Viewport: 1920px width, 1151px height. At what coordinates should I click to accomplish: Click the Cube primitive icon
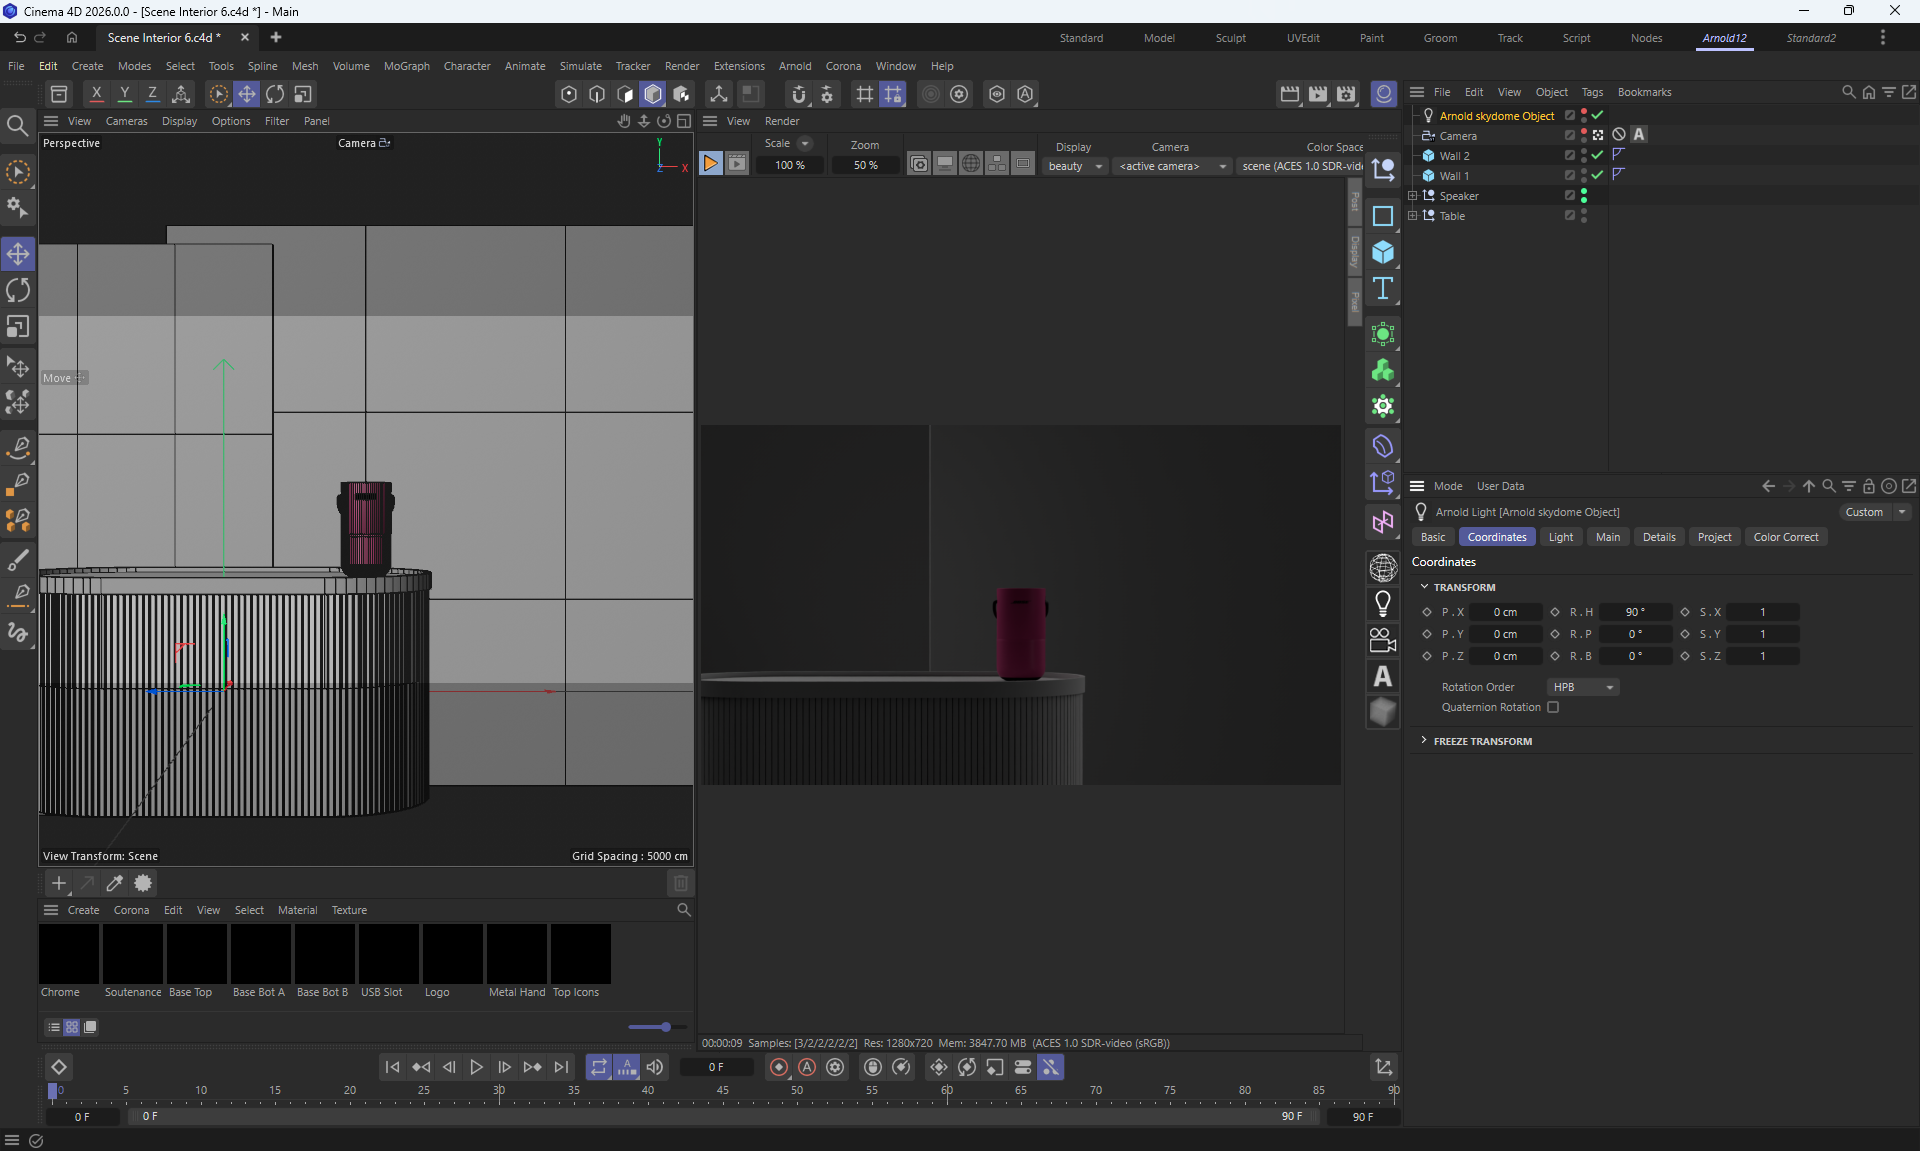click(x=1383, y=252)
